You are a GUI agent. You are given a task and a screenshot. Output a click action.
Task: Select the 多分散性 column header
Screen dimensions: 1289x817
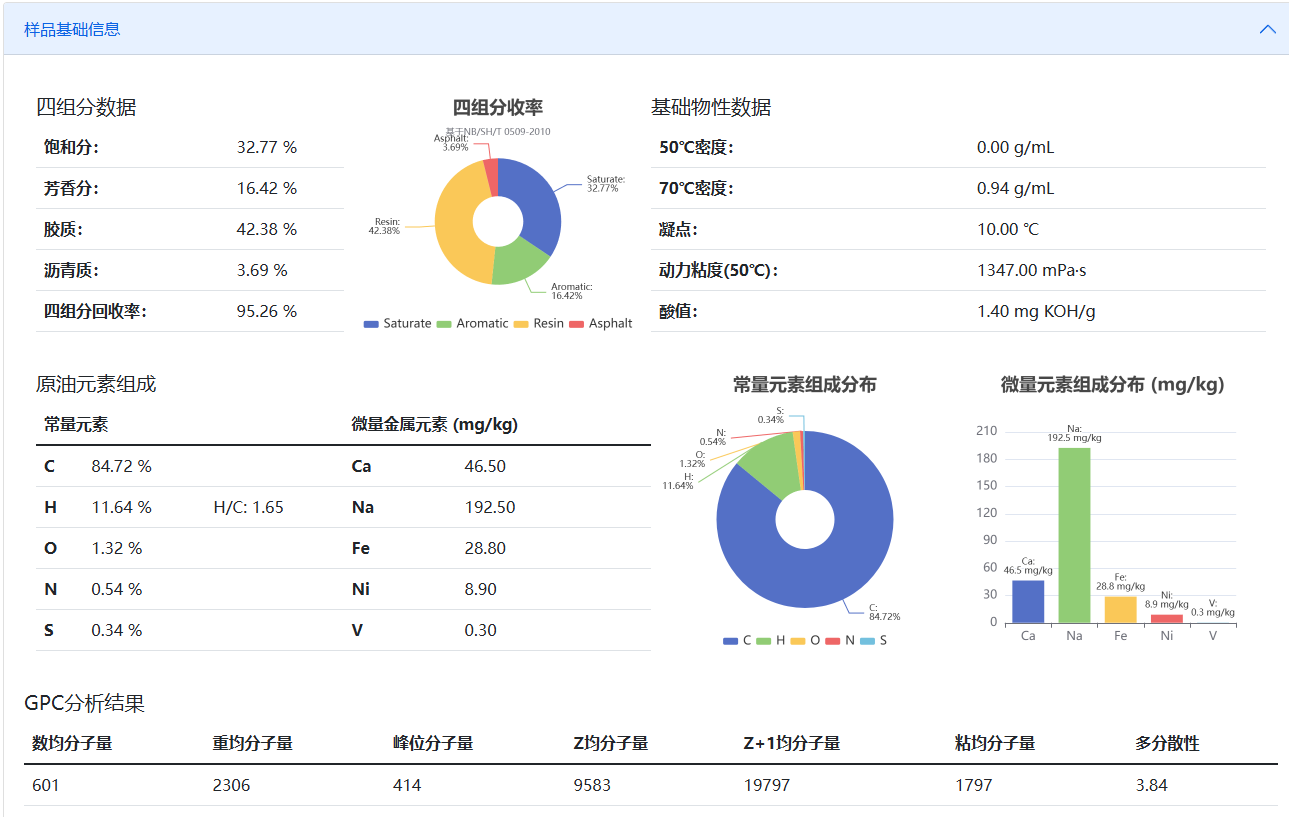pos(1167,743)
